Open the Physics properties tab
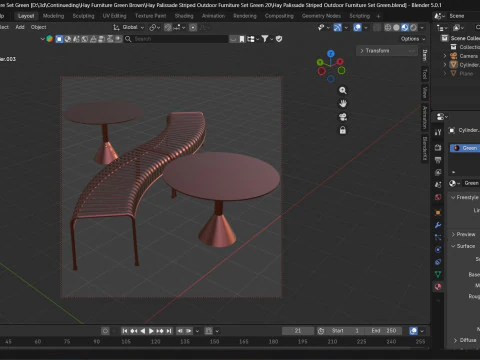This screenshot has height=360, width=480. (438, 250)
